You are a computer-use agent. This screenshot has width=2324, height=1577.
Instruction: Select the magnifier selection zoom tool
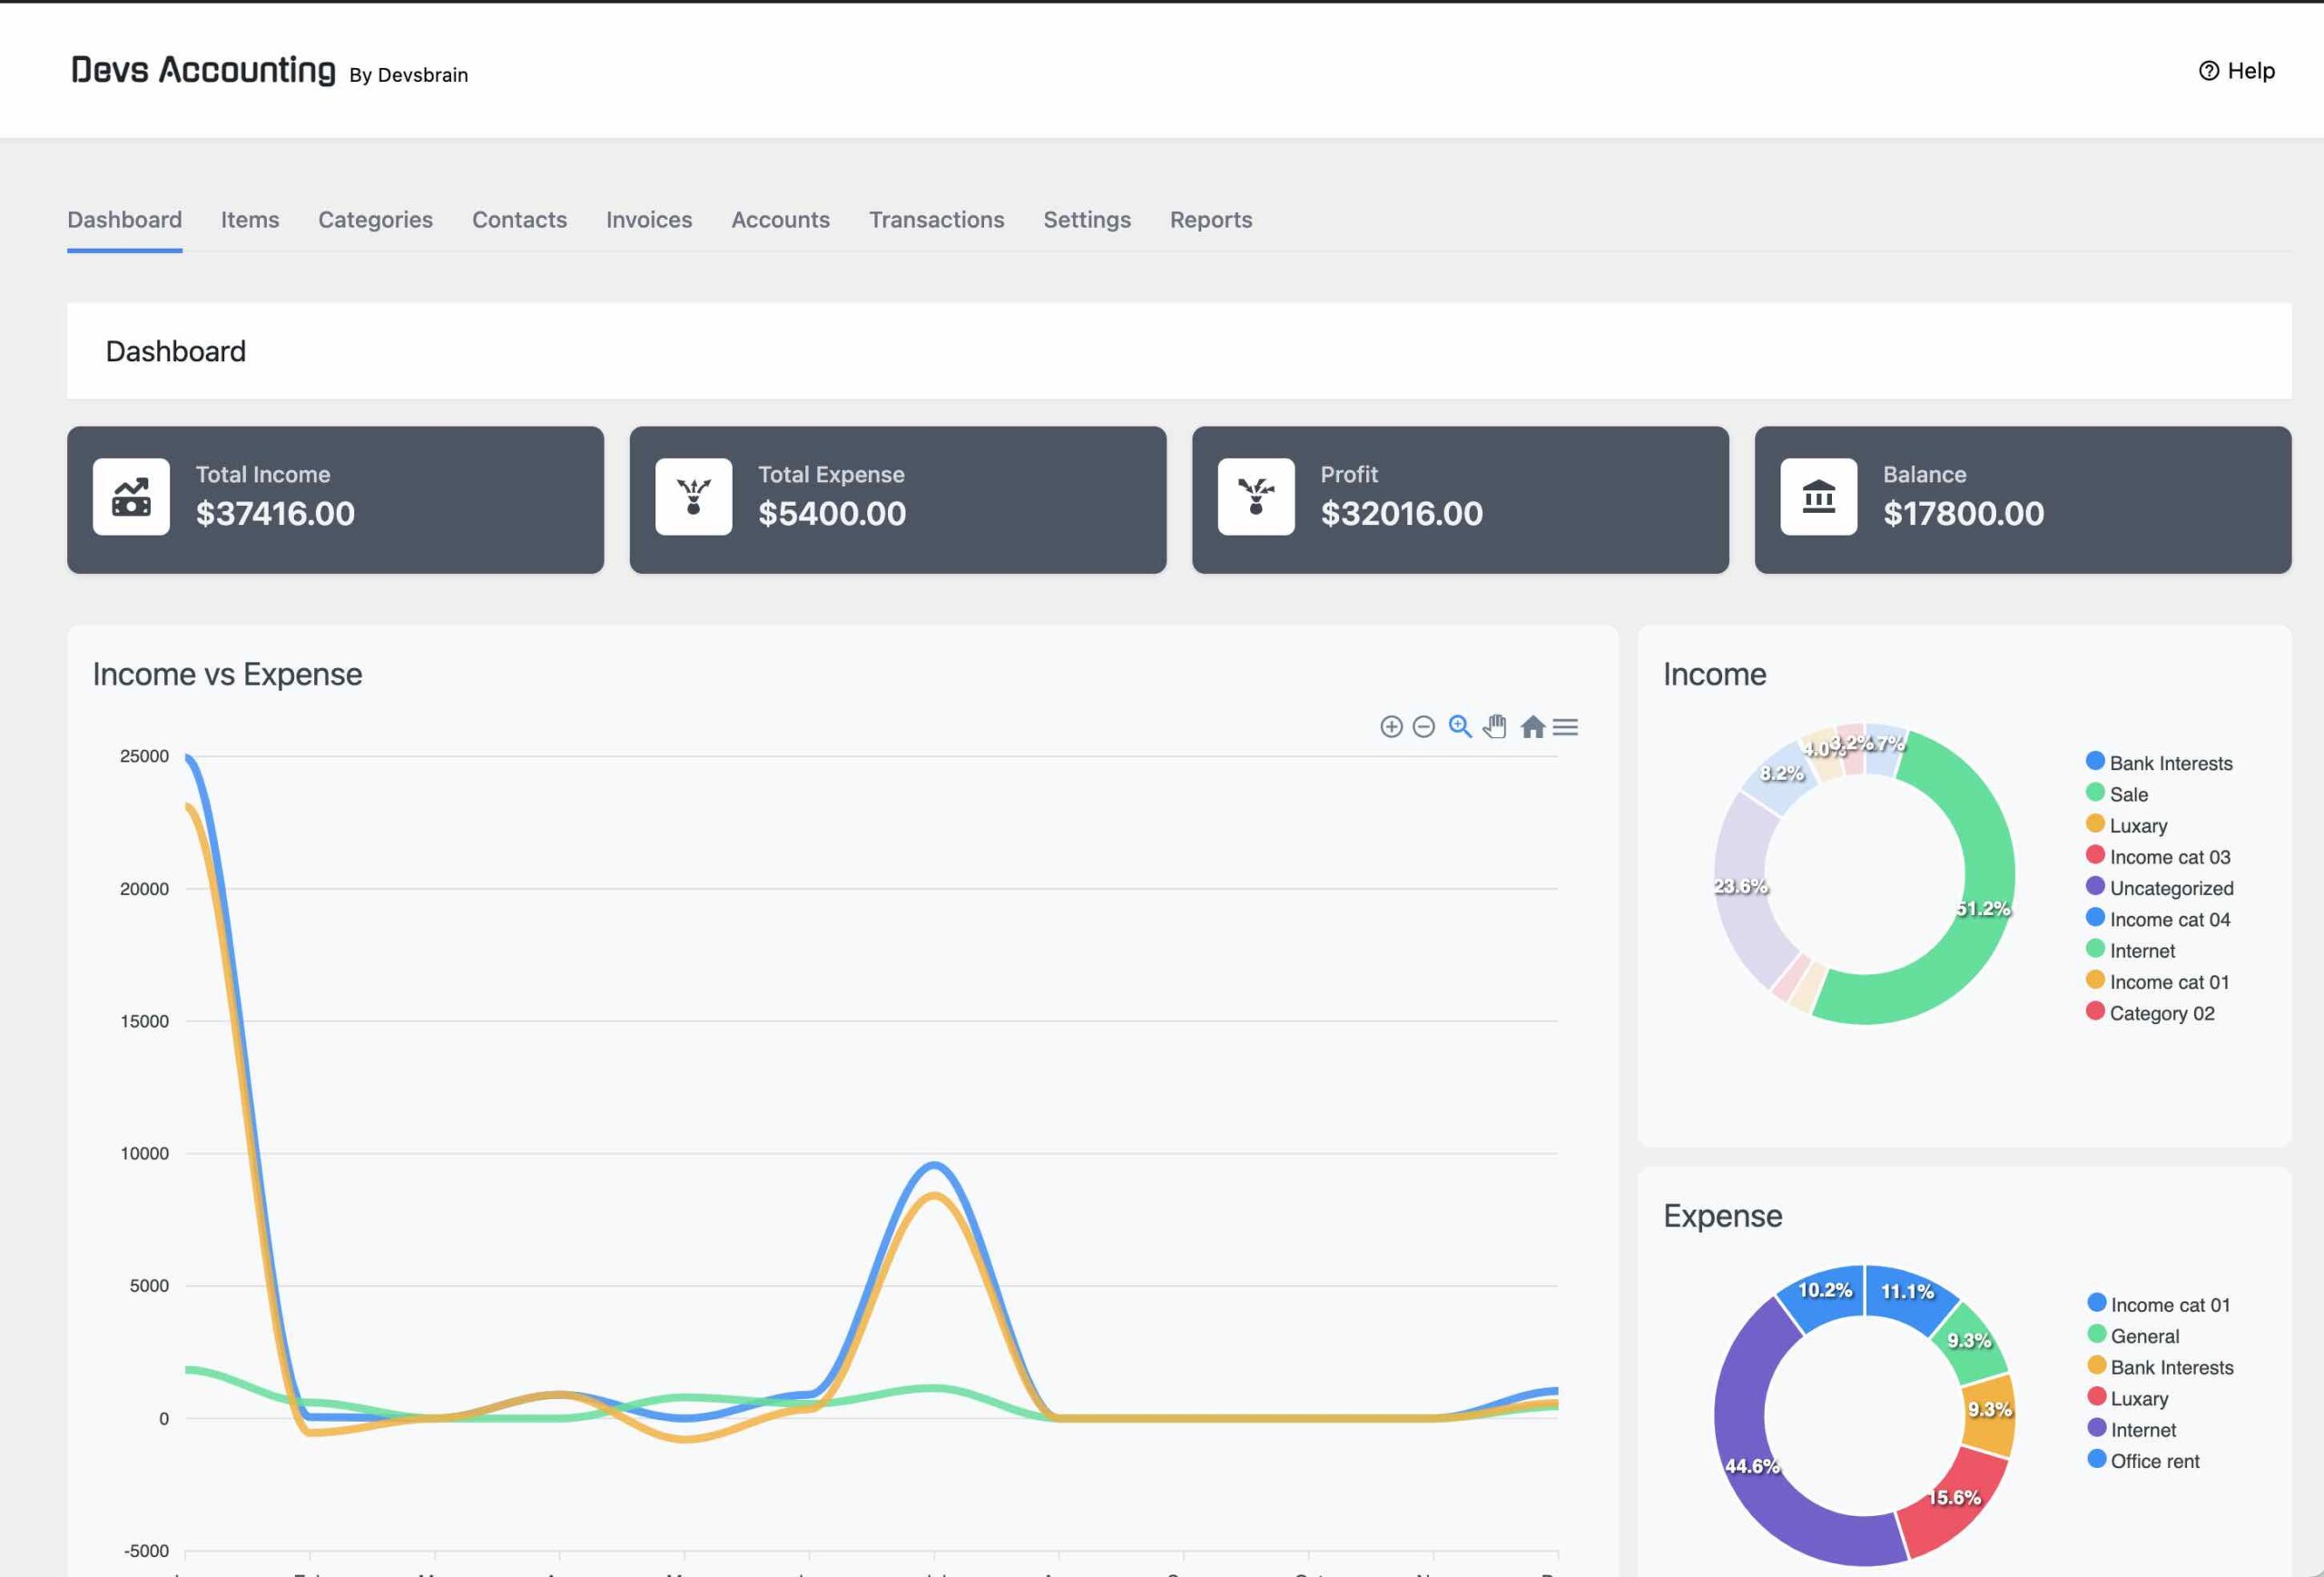pos(1460,726)
